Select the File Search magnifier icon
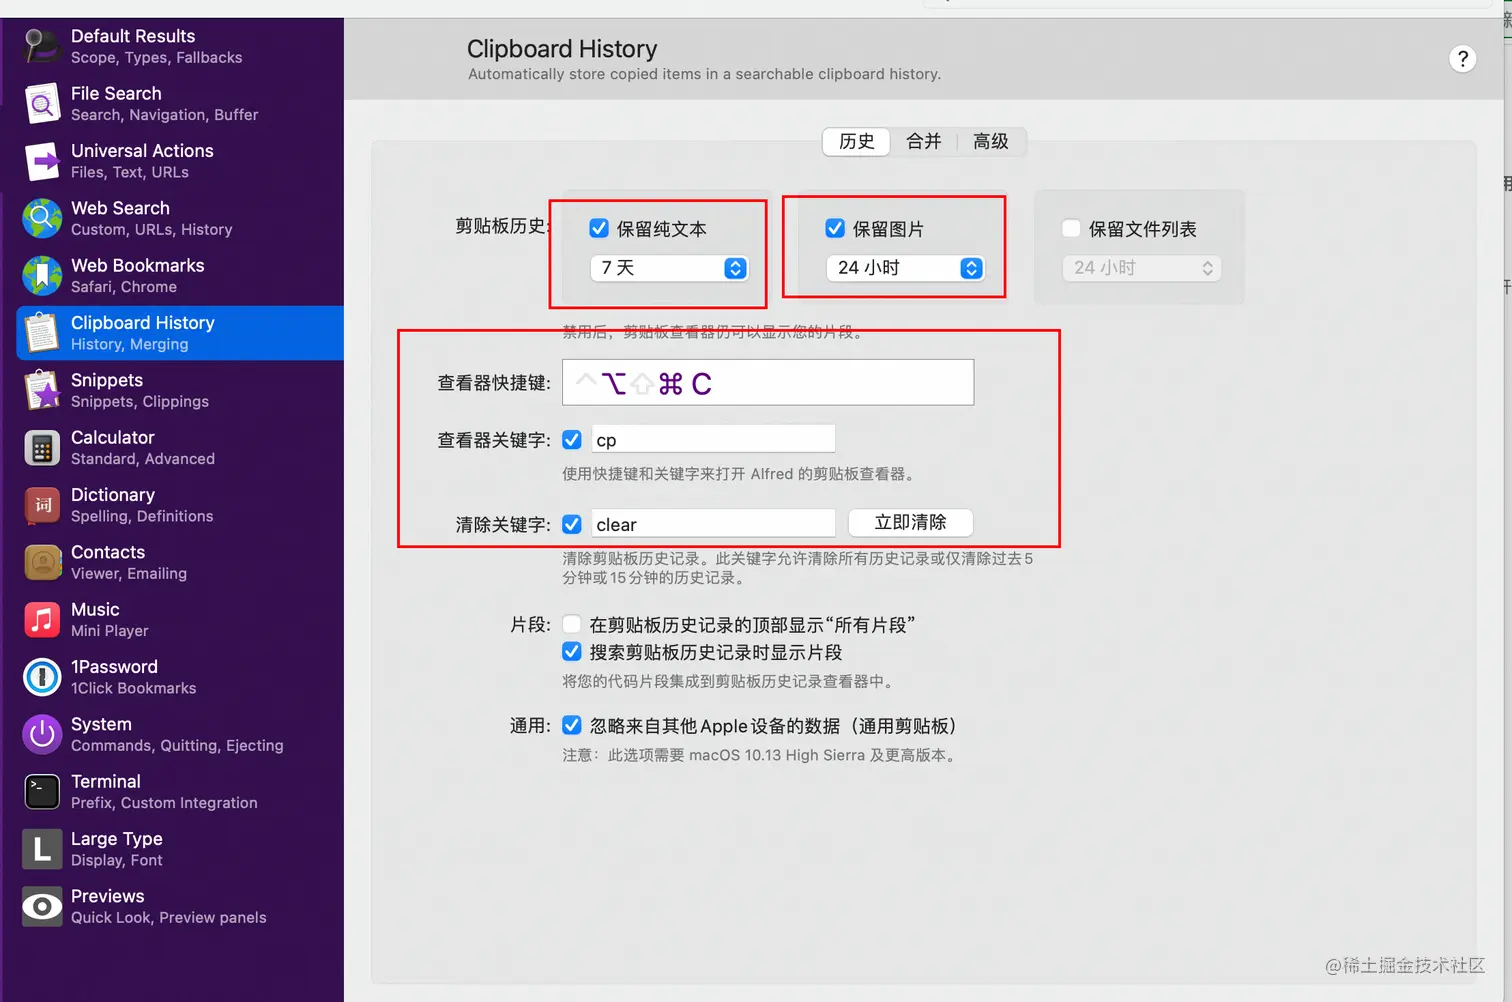The image size is (1512, 1002). [42, 104]
